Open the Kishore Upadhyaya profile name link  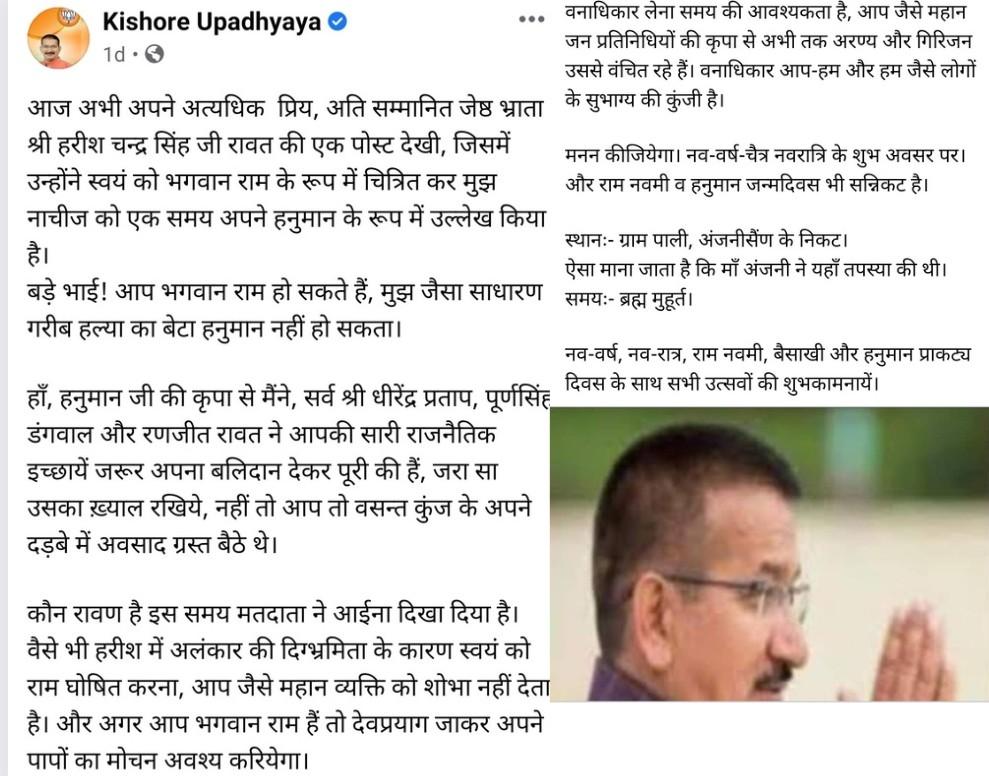tap(212, 22)
